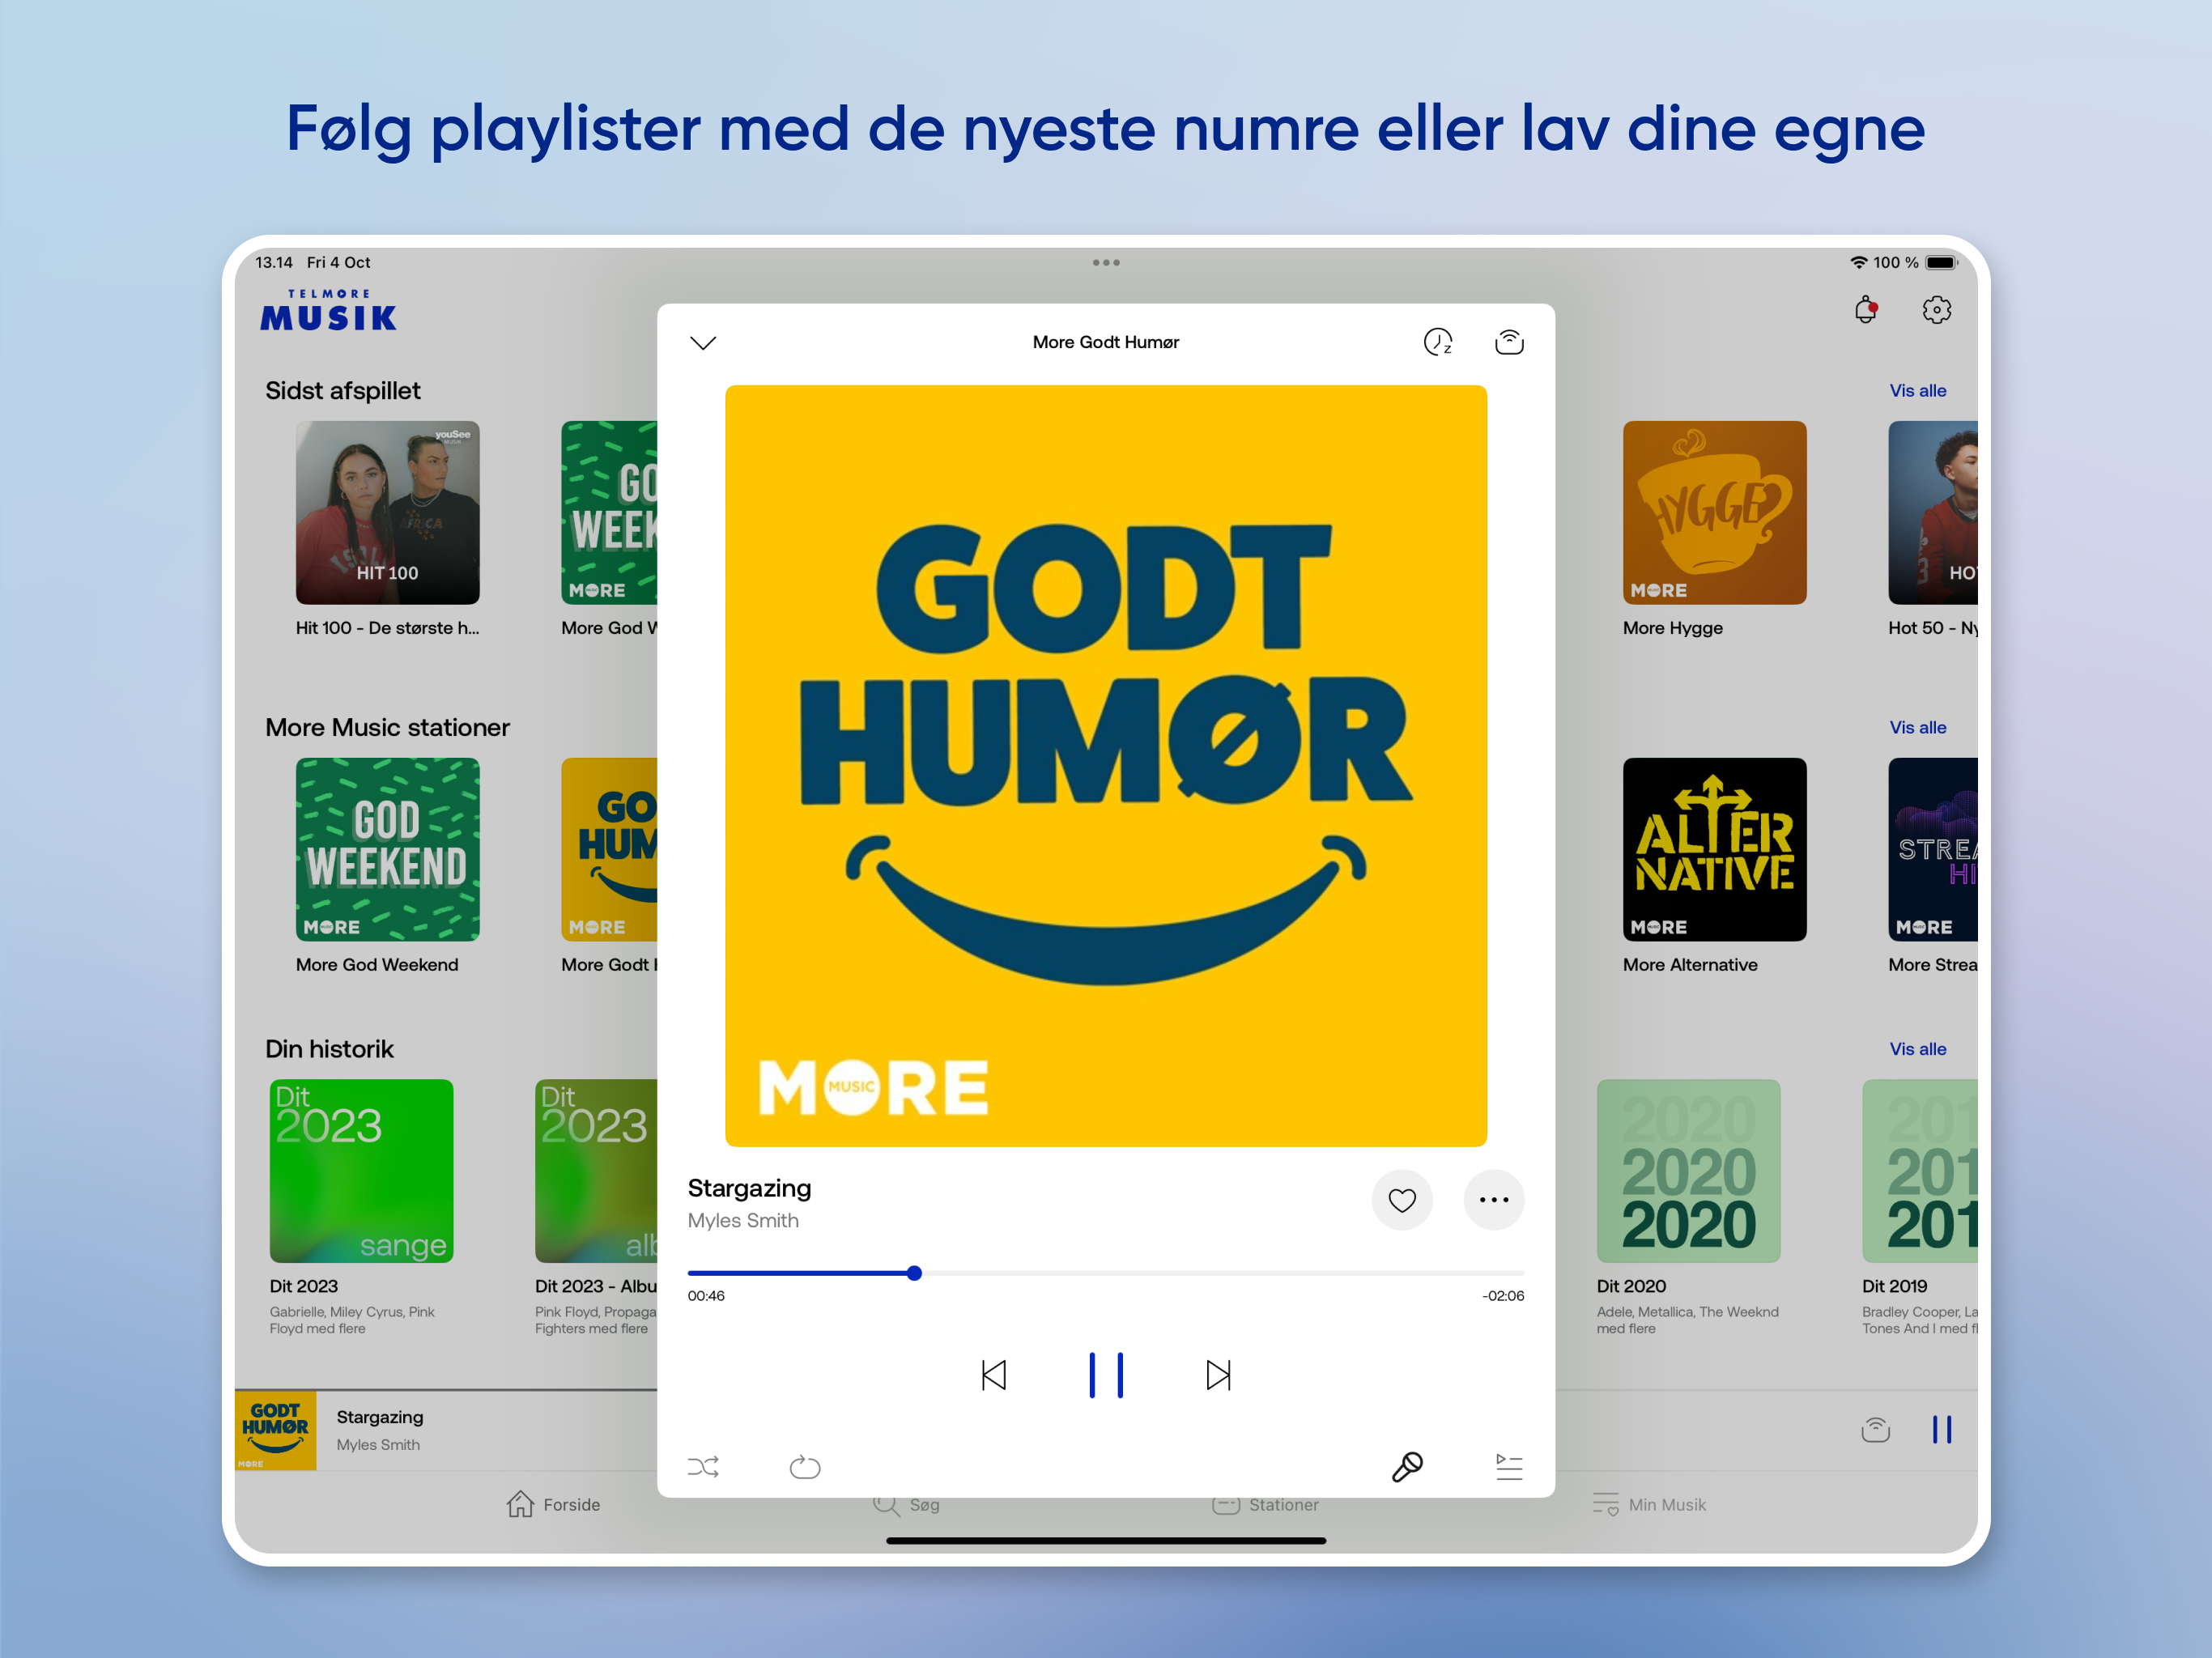Open the notifications bell
Image resolution: width=2212 pixels, height=1658 pixels.
point(1865,310)
